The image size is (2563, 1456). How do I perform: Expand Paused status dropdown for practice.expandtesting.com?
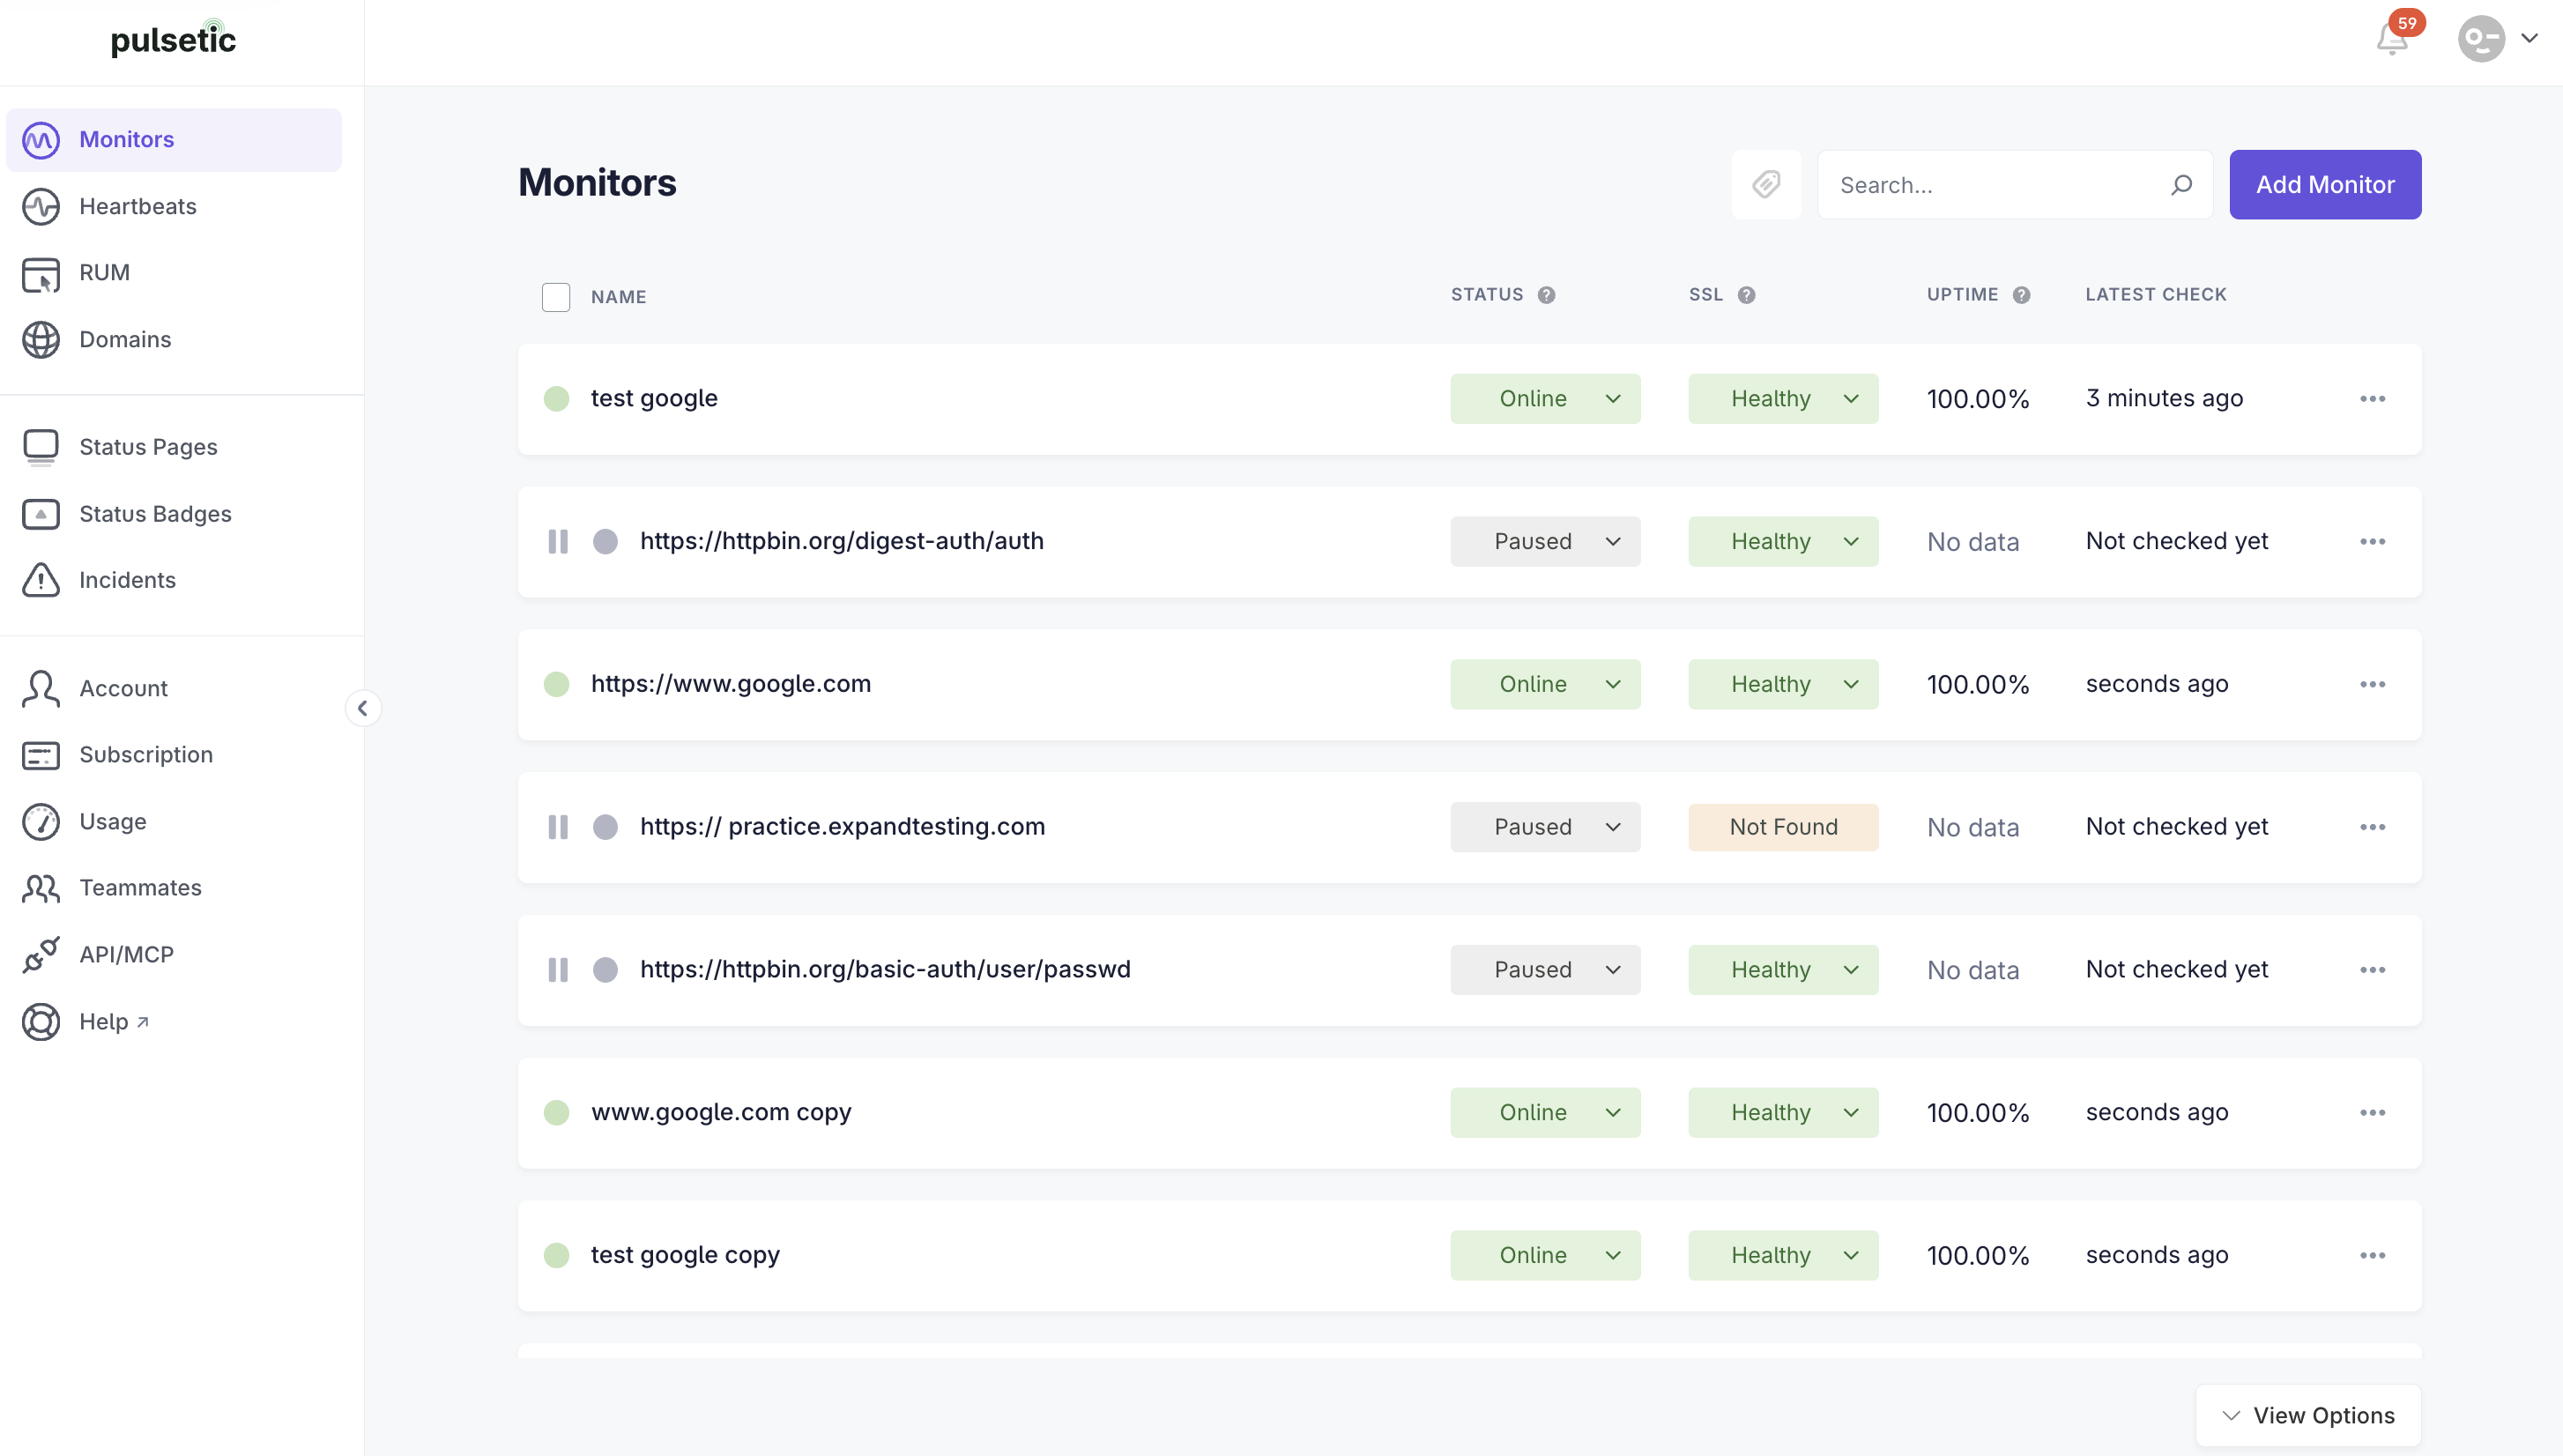point(1545,828)
